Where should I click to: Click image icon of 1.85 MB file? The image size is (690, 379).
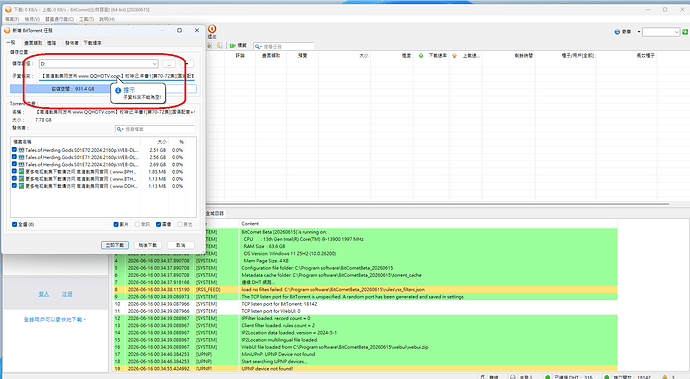[21, 172]
